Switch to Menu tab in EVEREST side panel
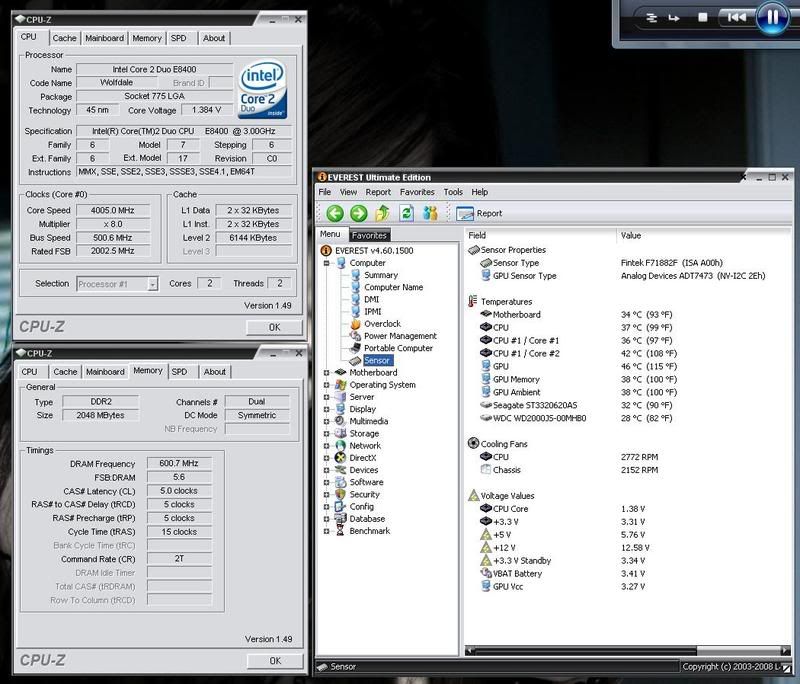Screen dimensions: 800x684 pos(330,234)
